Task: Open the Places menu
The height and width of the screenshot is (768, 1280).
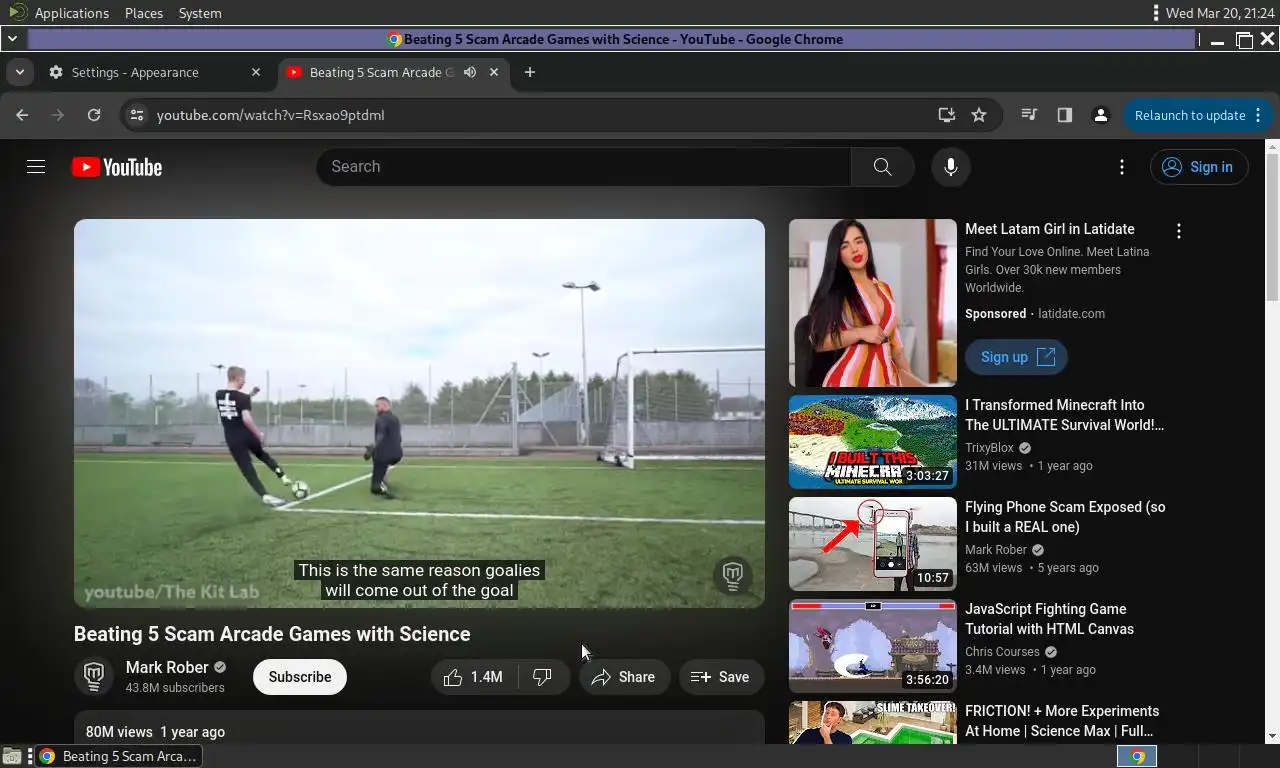Action: point(144,13)
